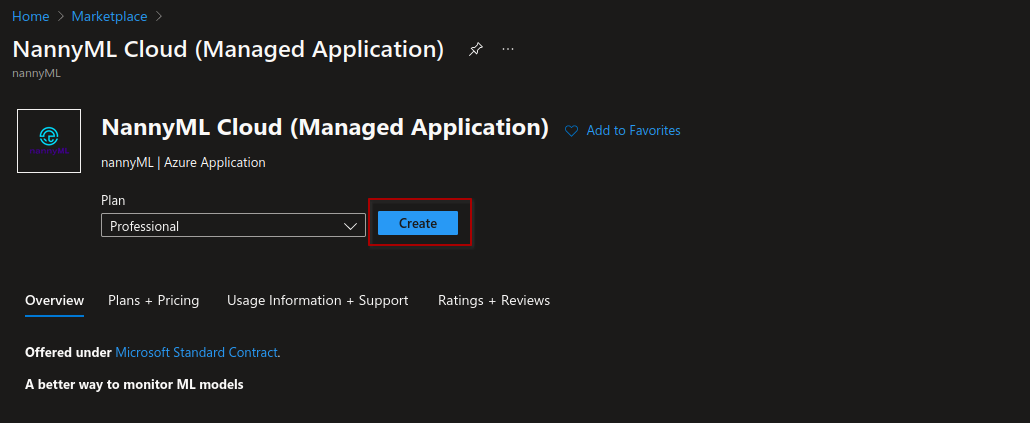Click the 'nannyML | Azure Application' publisher text
This screenshot has width=1030, height=423.
point(183,162)
